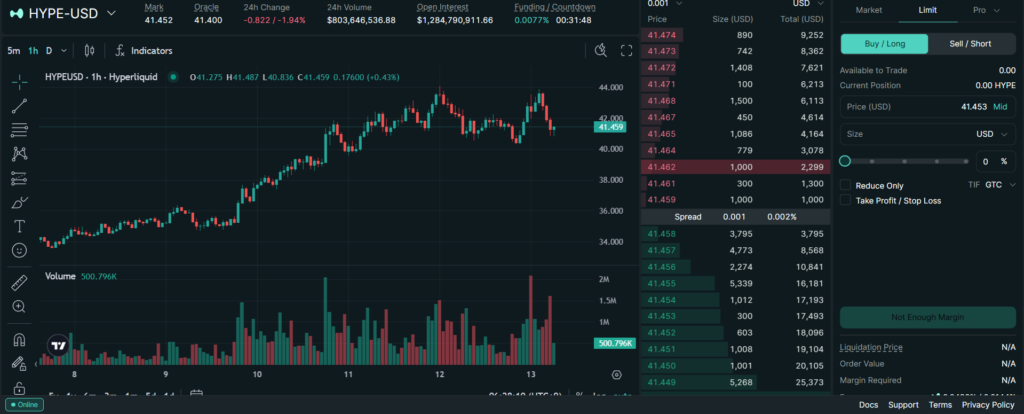Toggle the green indicator dot beside Hyperliquid

click(x=173, y=77)
